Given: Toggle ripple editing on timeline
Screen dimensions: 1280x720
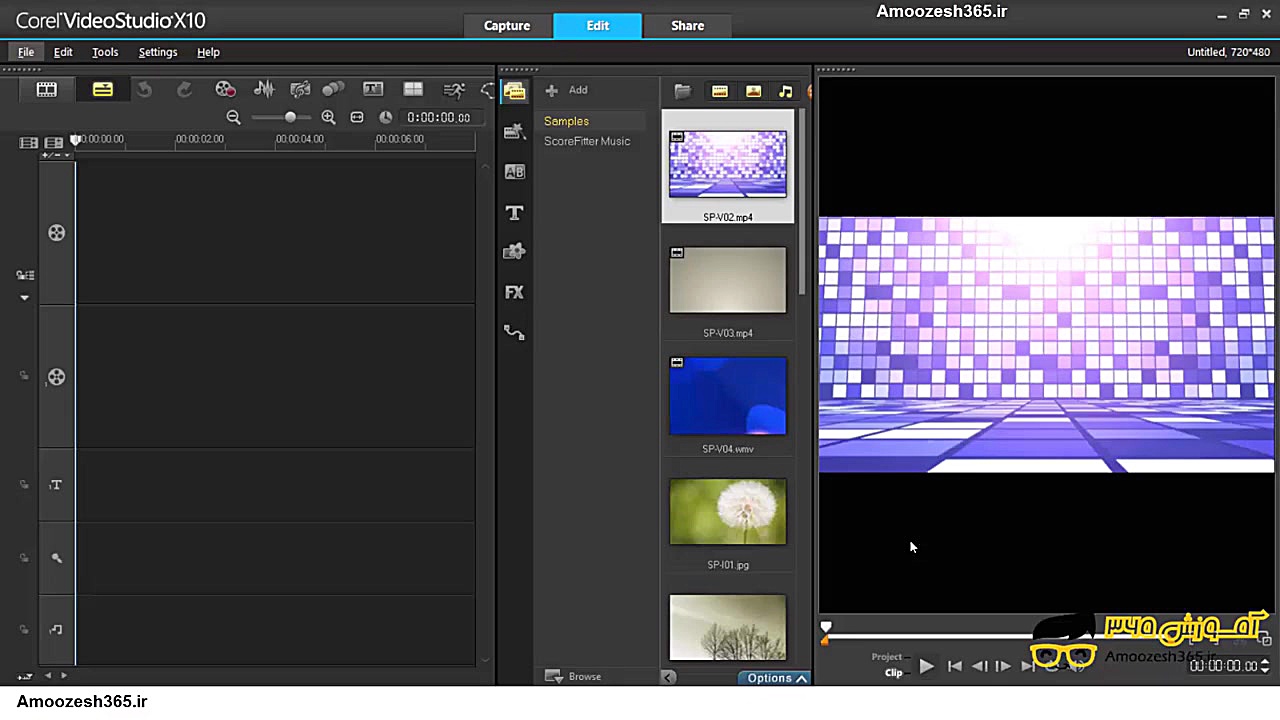Looking at the screenshot, I should point(25,275).
